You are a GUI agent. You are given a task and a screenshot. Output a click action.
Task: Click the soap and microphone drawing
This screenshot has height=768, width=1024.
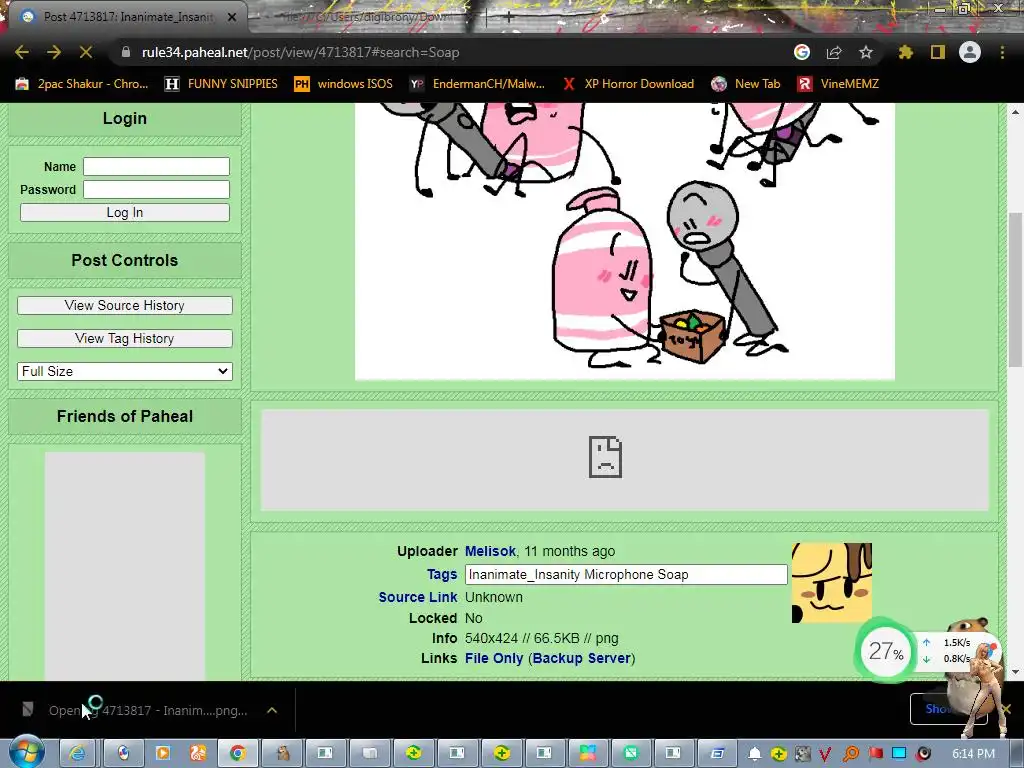(x=624, y=242)
